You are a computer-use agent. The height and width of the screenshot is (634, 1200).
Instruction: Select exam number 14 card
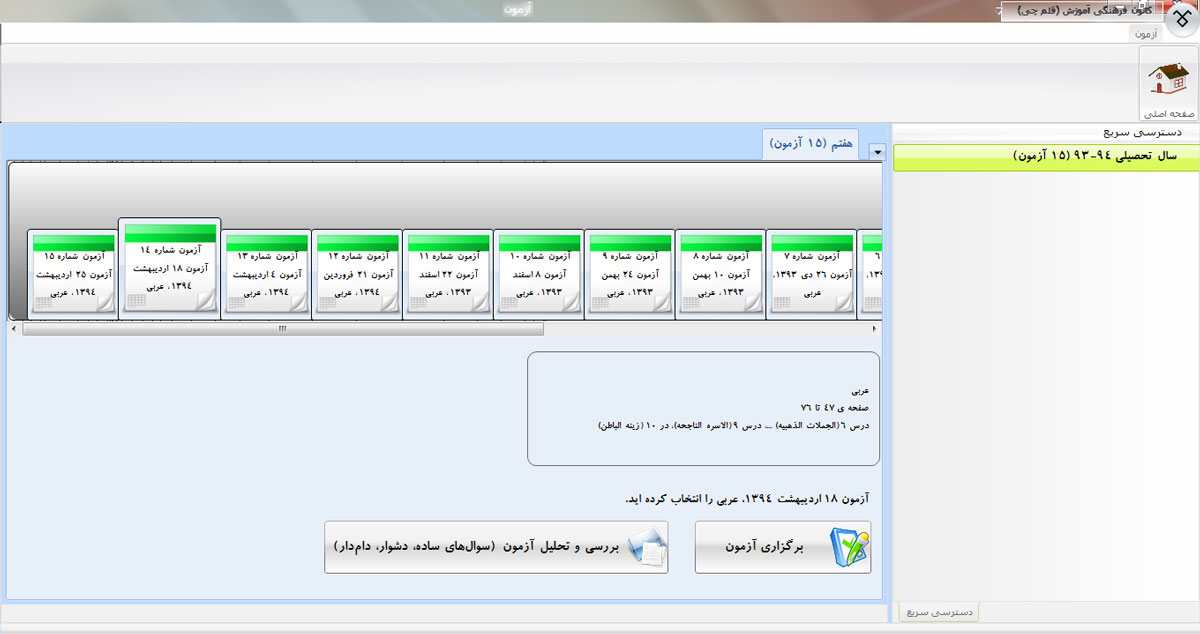[169, 268]
